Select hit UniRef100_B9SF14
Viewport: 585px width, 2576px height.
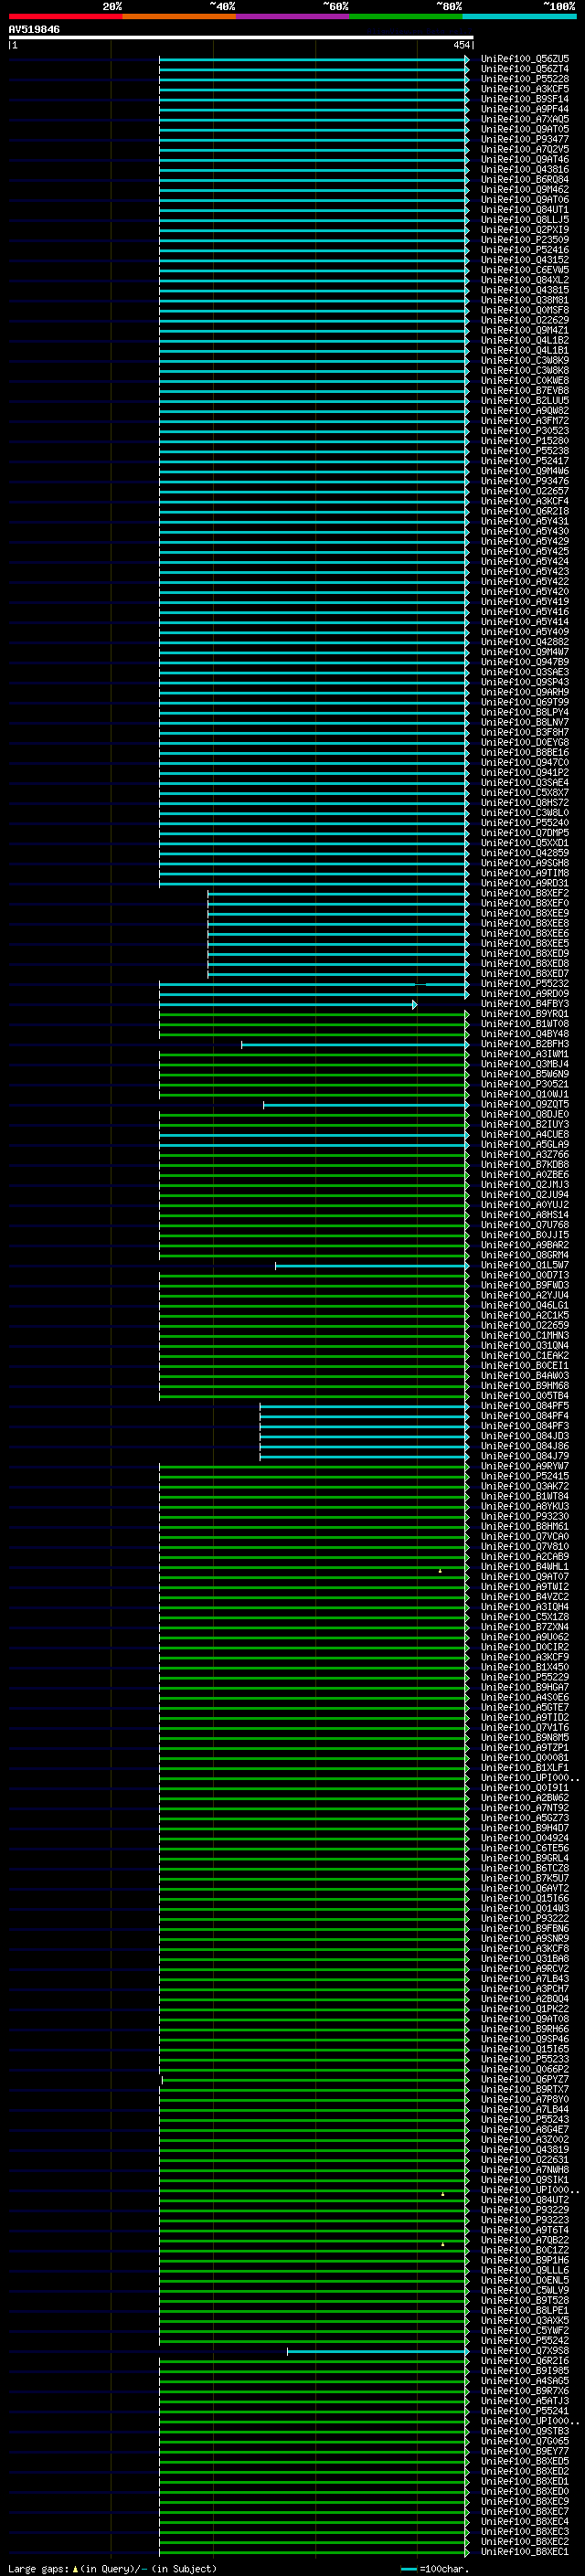tap(524, 99)
